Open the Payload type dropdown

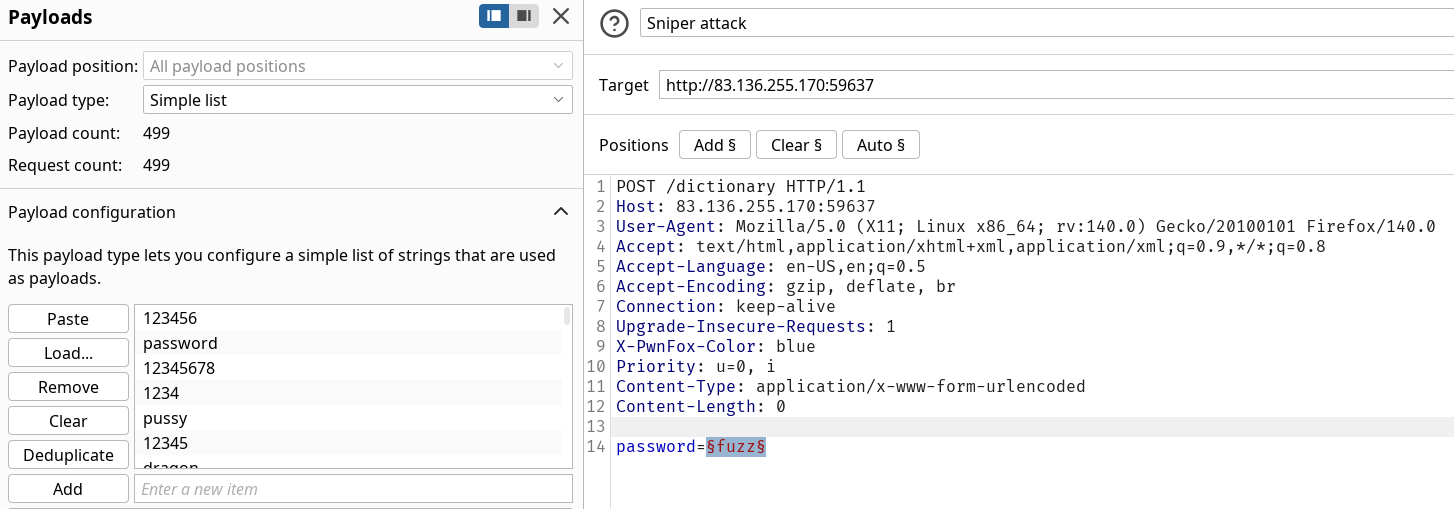pos(358,100)
